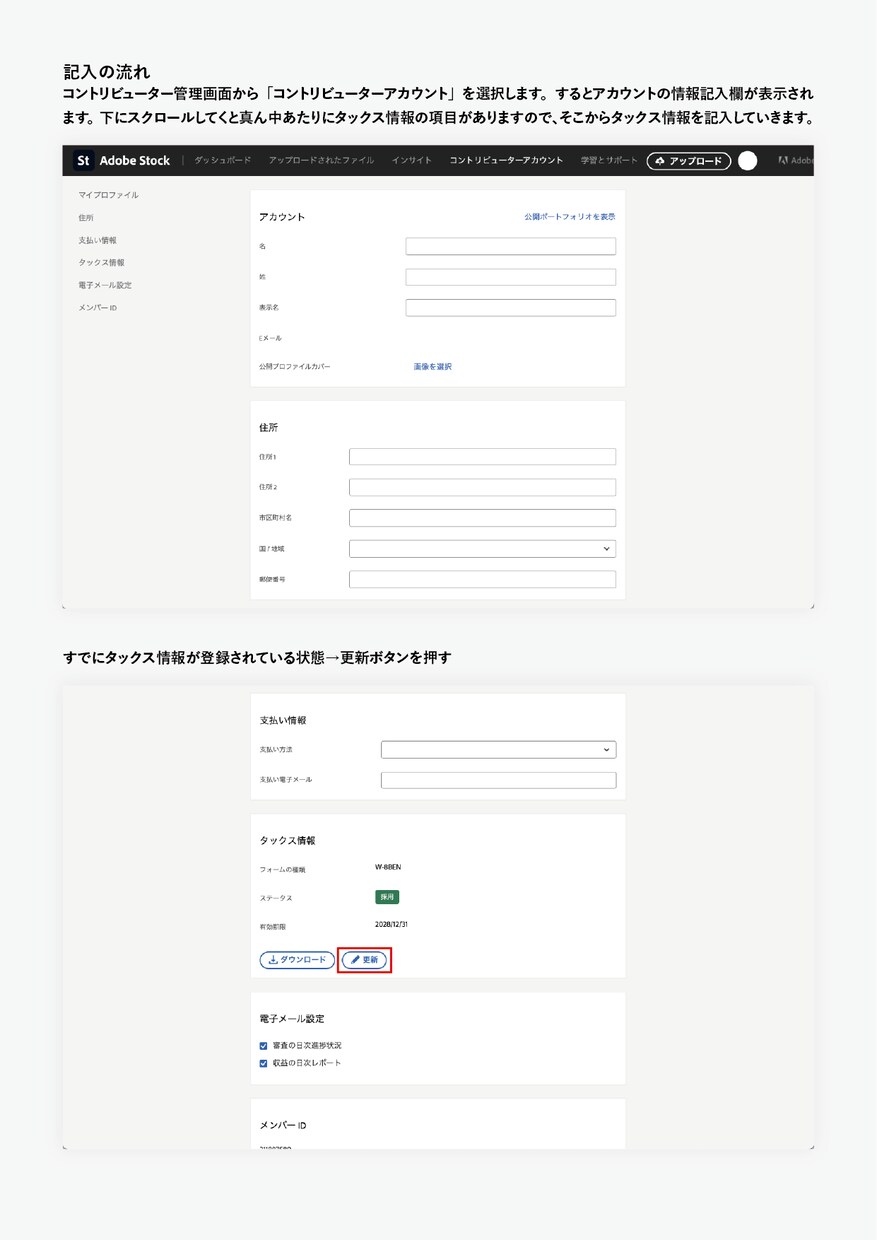Click the 画像を選択 link
This screenshot has width=877, height=1240.
(432, 367)
